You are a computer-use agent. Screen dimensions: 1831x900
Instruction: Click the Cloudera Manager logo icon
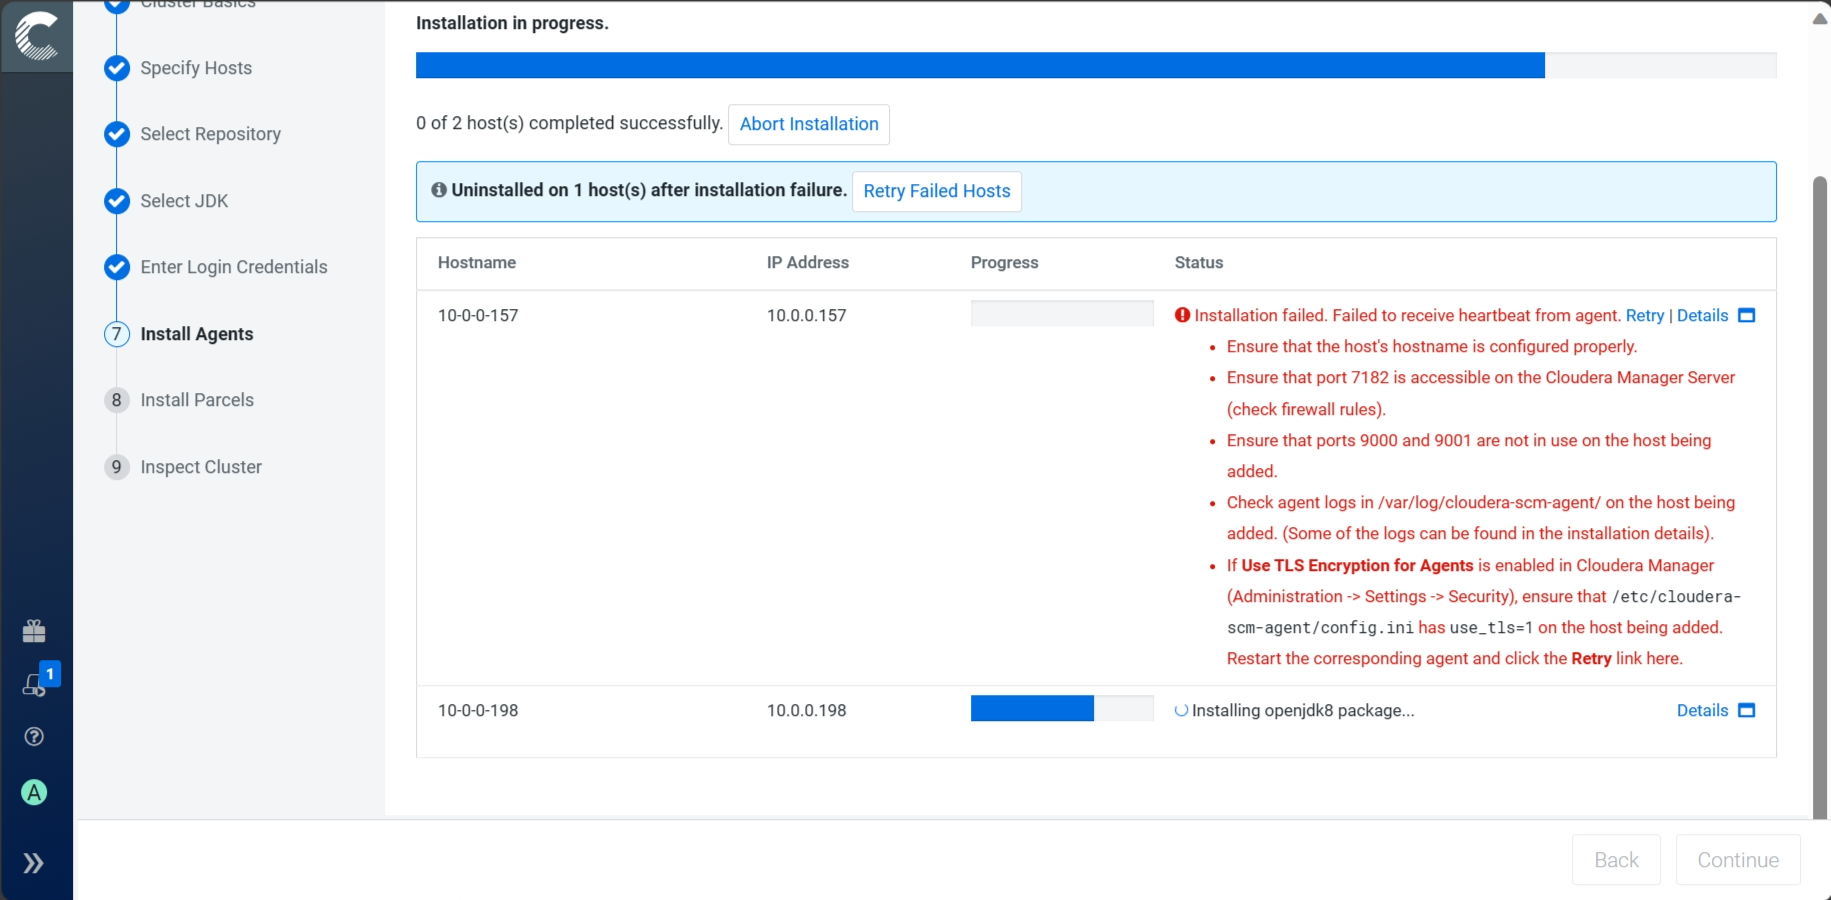point(37,36)
